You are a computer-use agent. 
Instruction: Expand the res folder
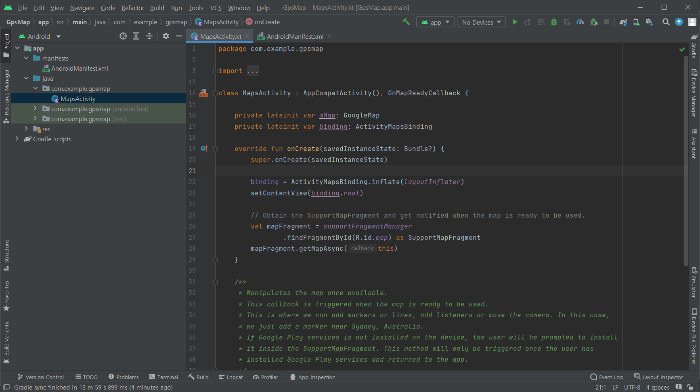pos(26,129)
